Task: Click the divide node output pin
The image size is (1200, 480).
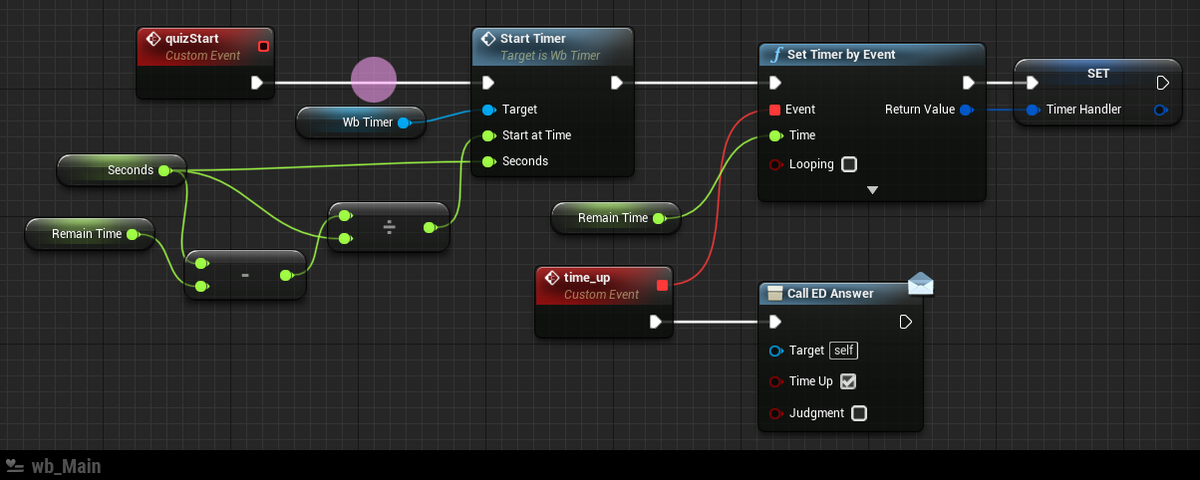Action: (430, 228)
